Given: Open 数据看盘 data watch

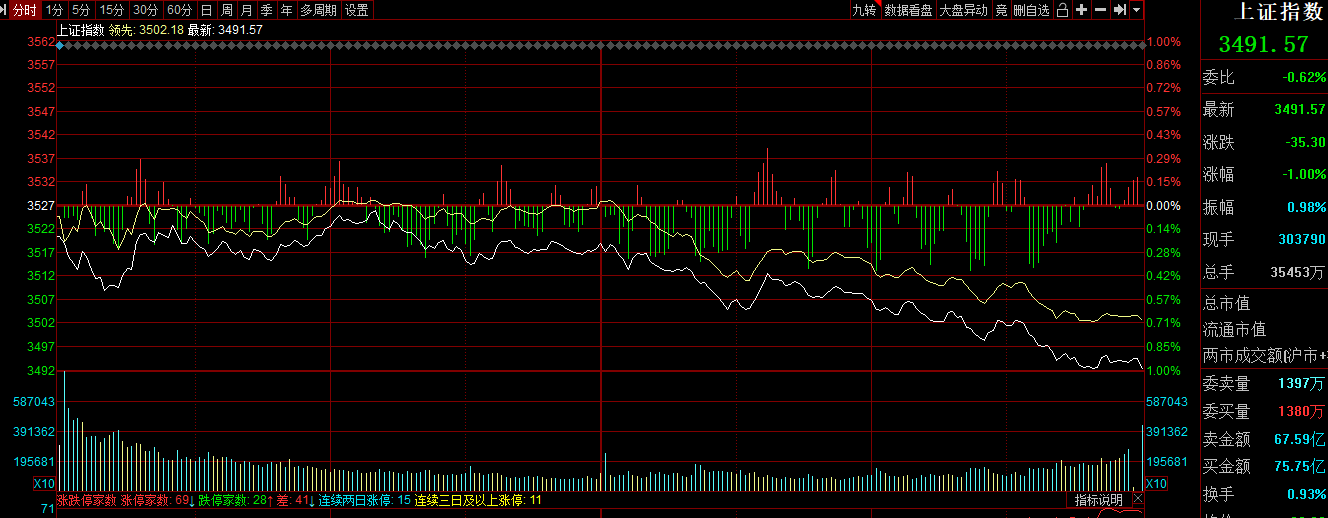Looking at the screenshot, I should (908, 10).
